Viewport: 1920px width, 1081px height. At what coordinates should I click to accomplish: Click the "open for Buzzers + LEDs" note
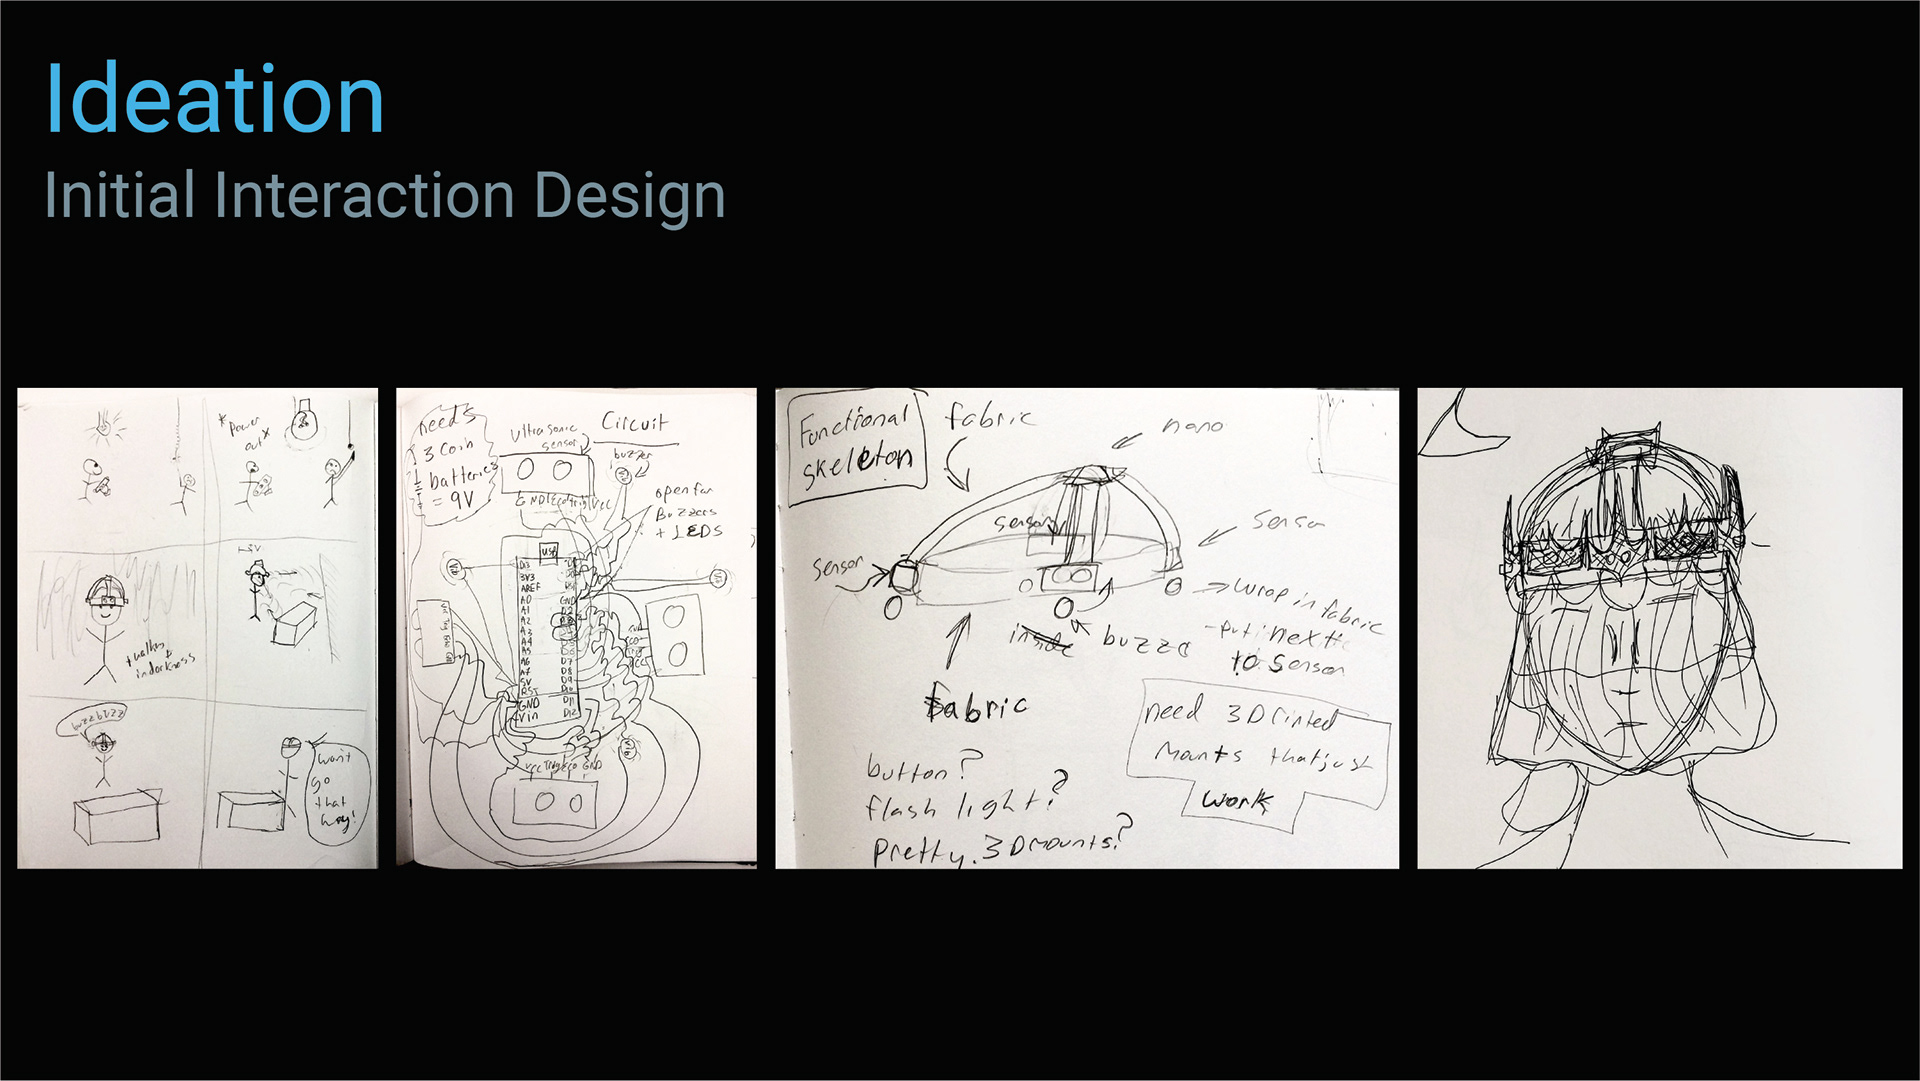(x=688, y=511)
